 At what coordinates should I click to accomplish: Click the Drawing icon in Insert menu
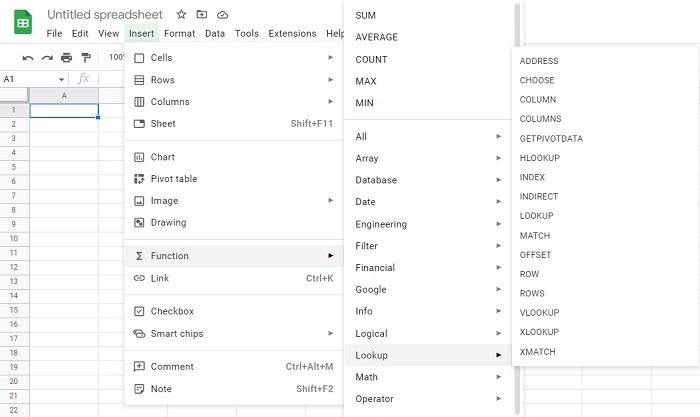click(x=139, y=222)
